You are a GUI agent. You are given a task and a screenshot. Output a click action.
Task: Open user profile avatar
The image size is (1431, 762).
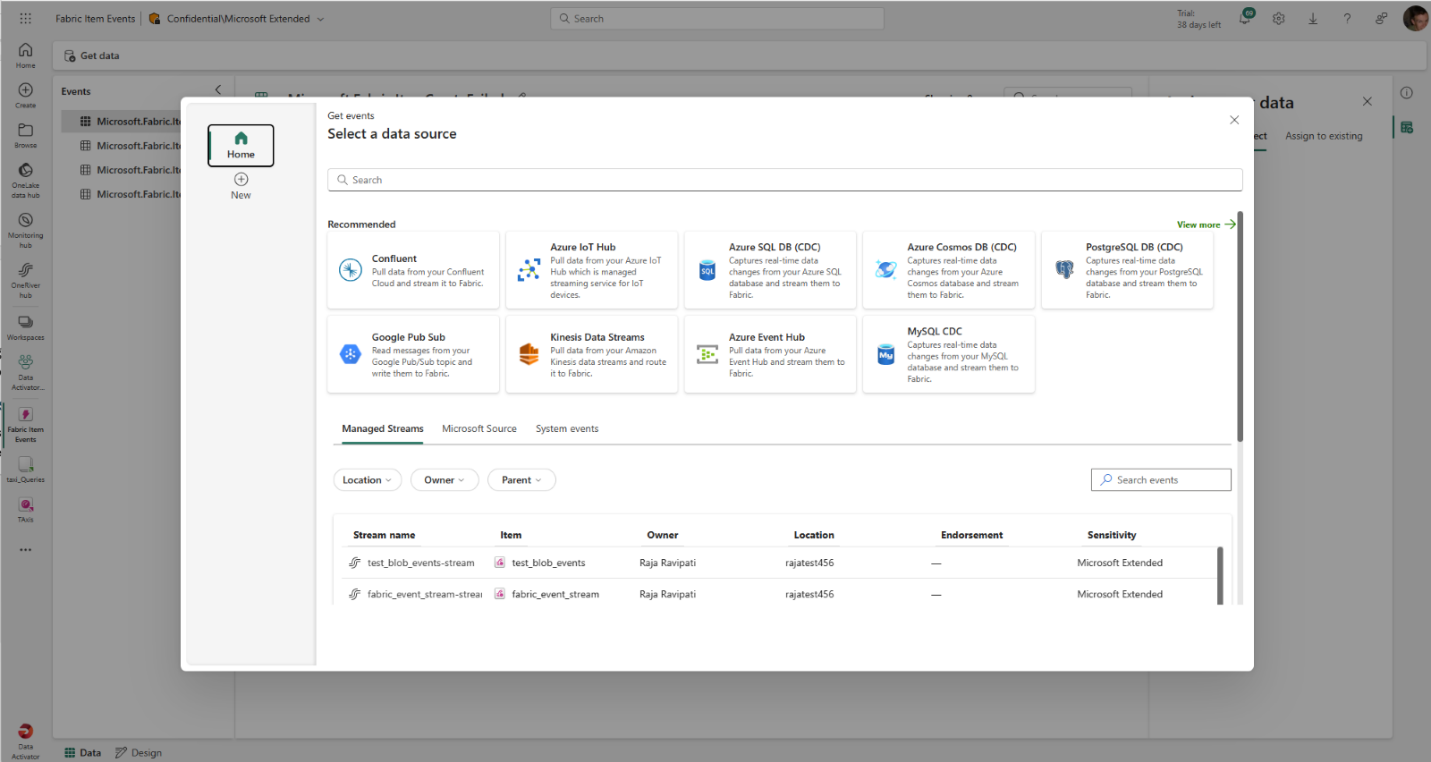click(1415, 18)
